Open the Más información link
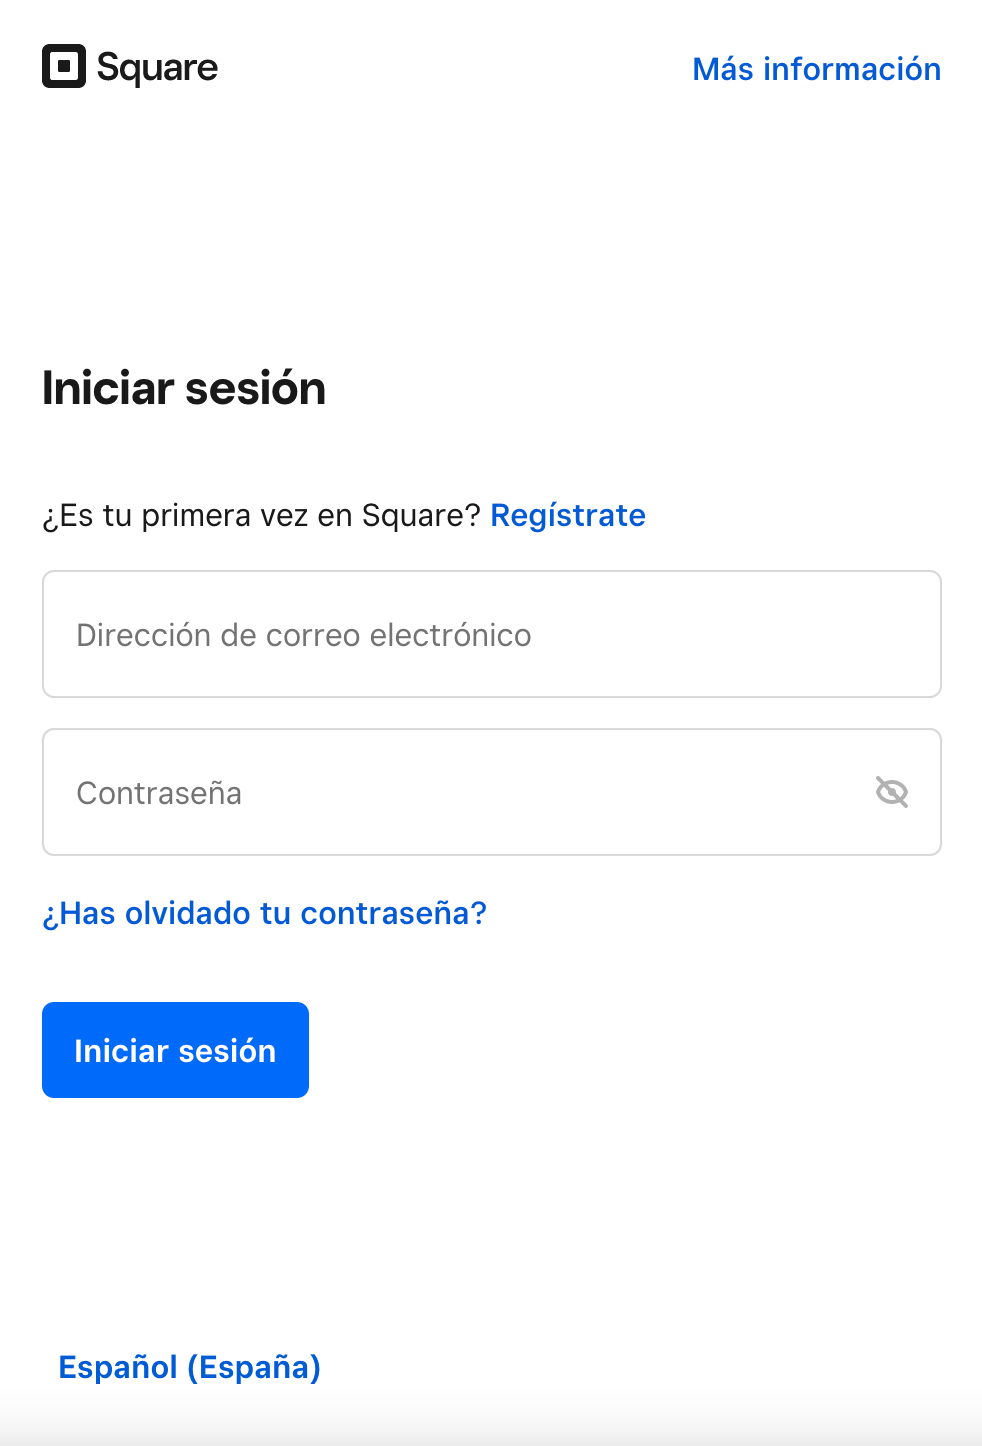 [817, 69]
